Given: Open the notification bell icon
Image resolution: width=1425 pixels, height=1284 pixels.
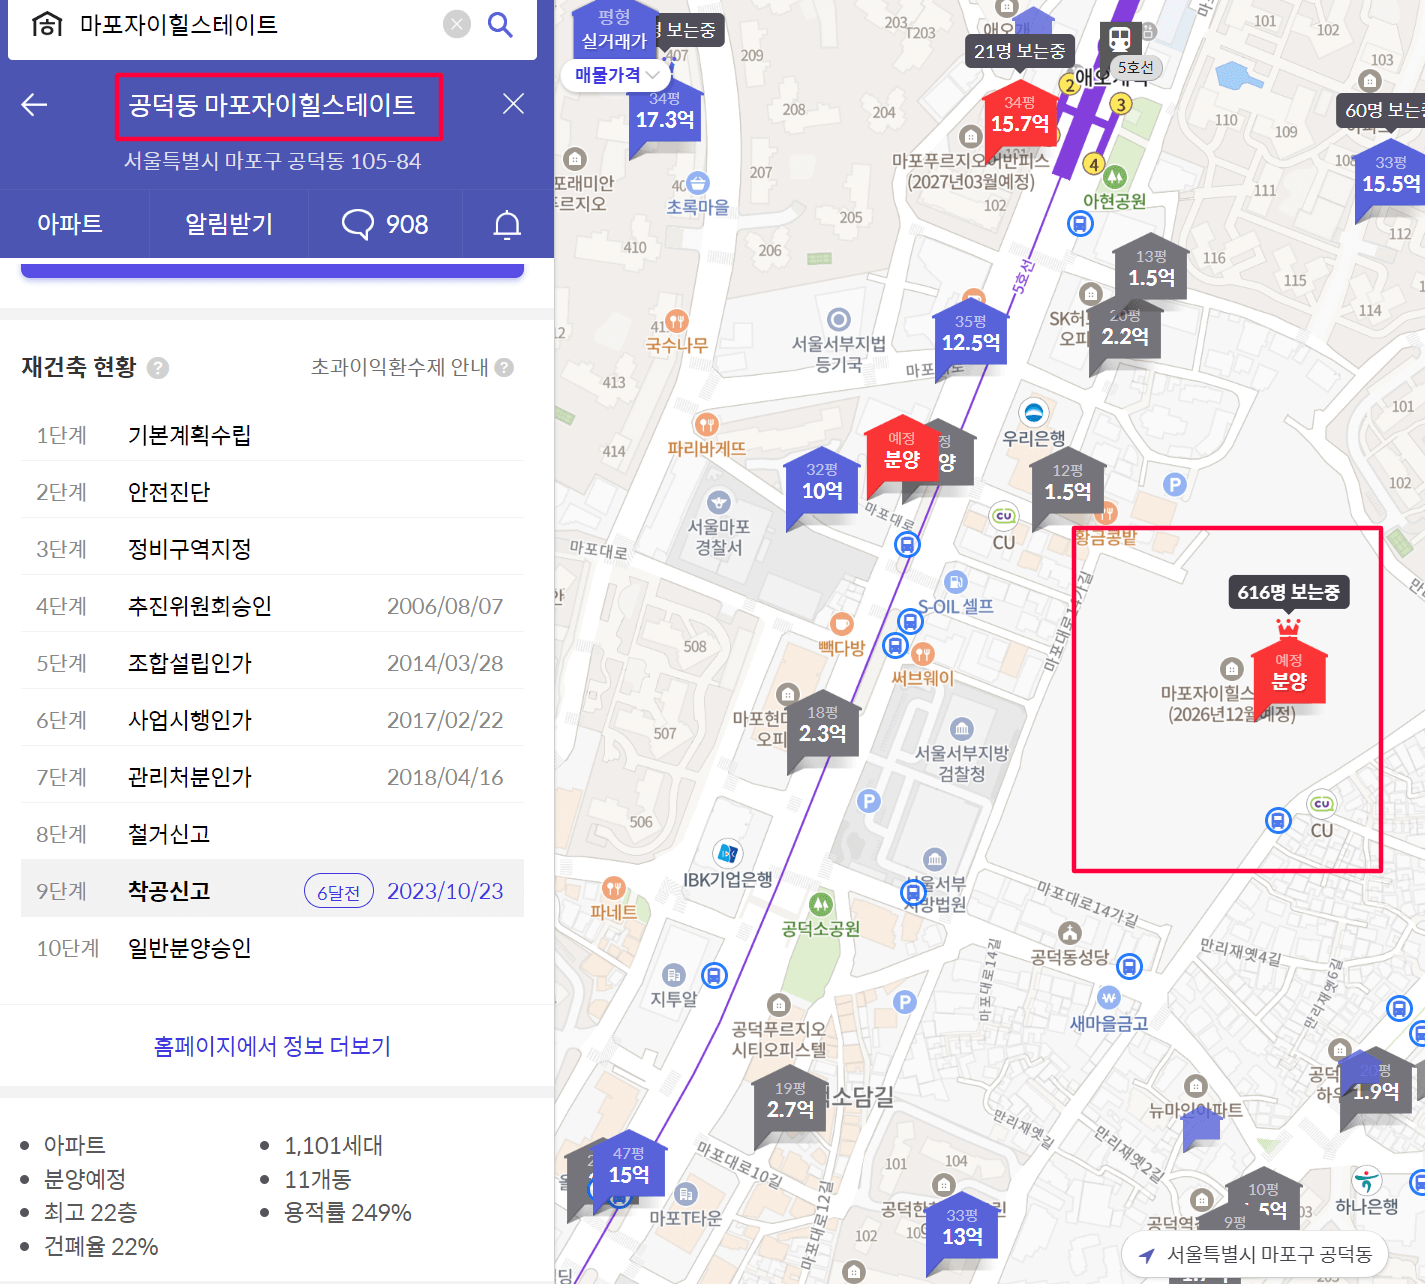Looking at the screenshot, I should tap(507, 224).
